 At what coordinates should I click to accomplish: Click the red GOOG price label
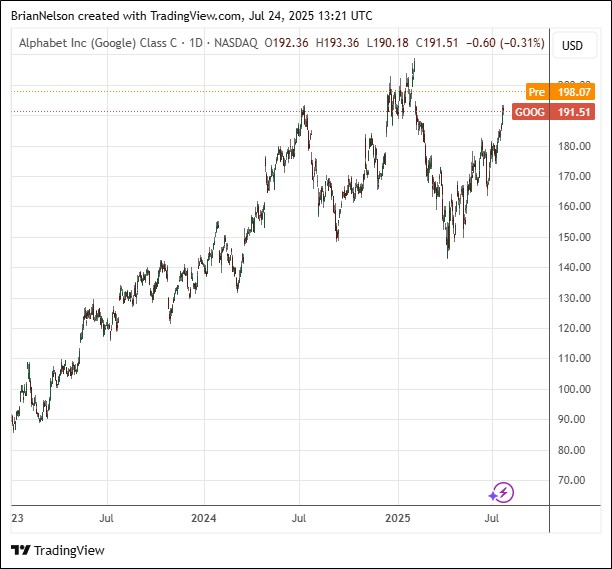[530, 112]
